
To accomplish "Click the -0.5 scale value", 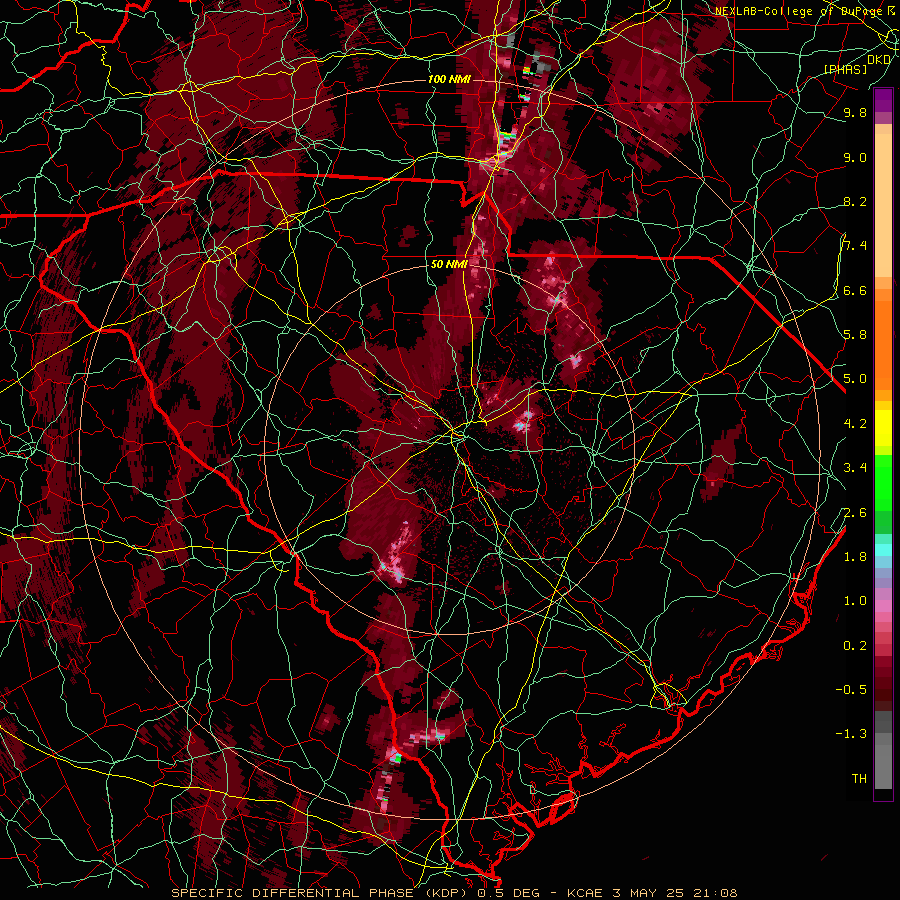I will (x=851, y=689).
